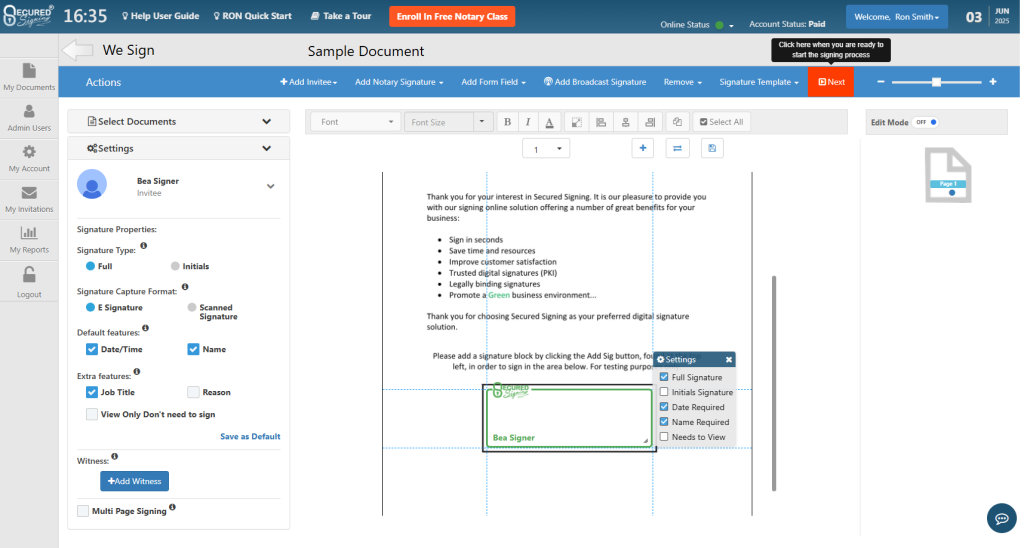This screenshot has height=548, width=1024.
Task: Toggle the Edit Mode switch
Action: [926, 122]
